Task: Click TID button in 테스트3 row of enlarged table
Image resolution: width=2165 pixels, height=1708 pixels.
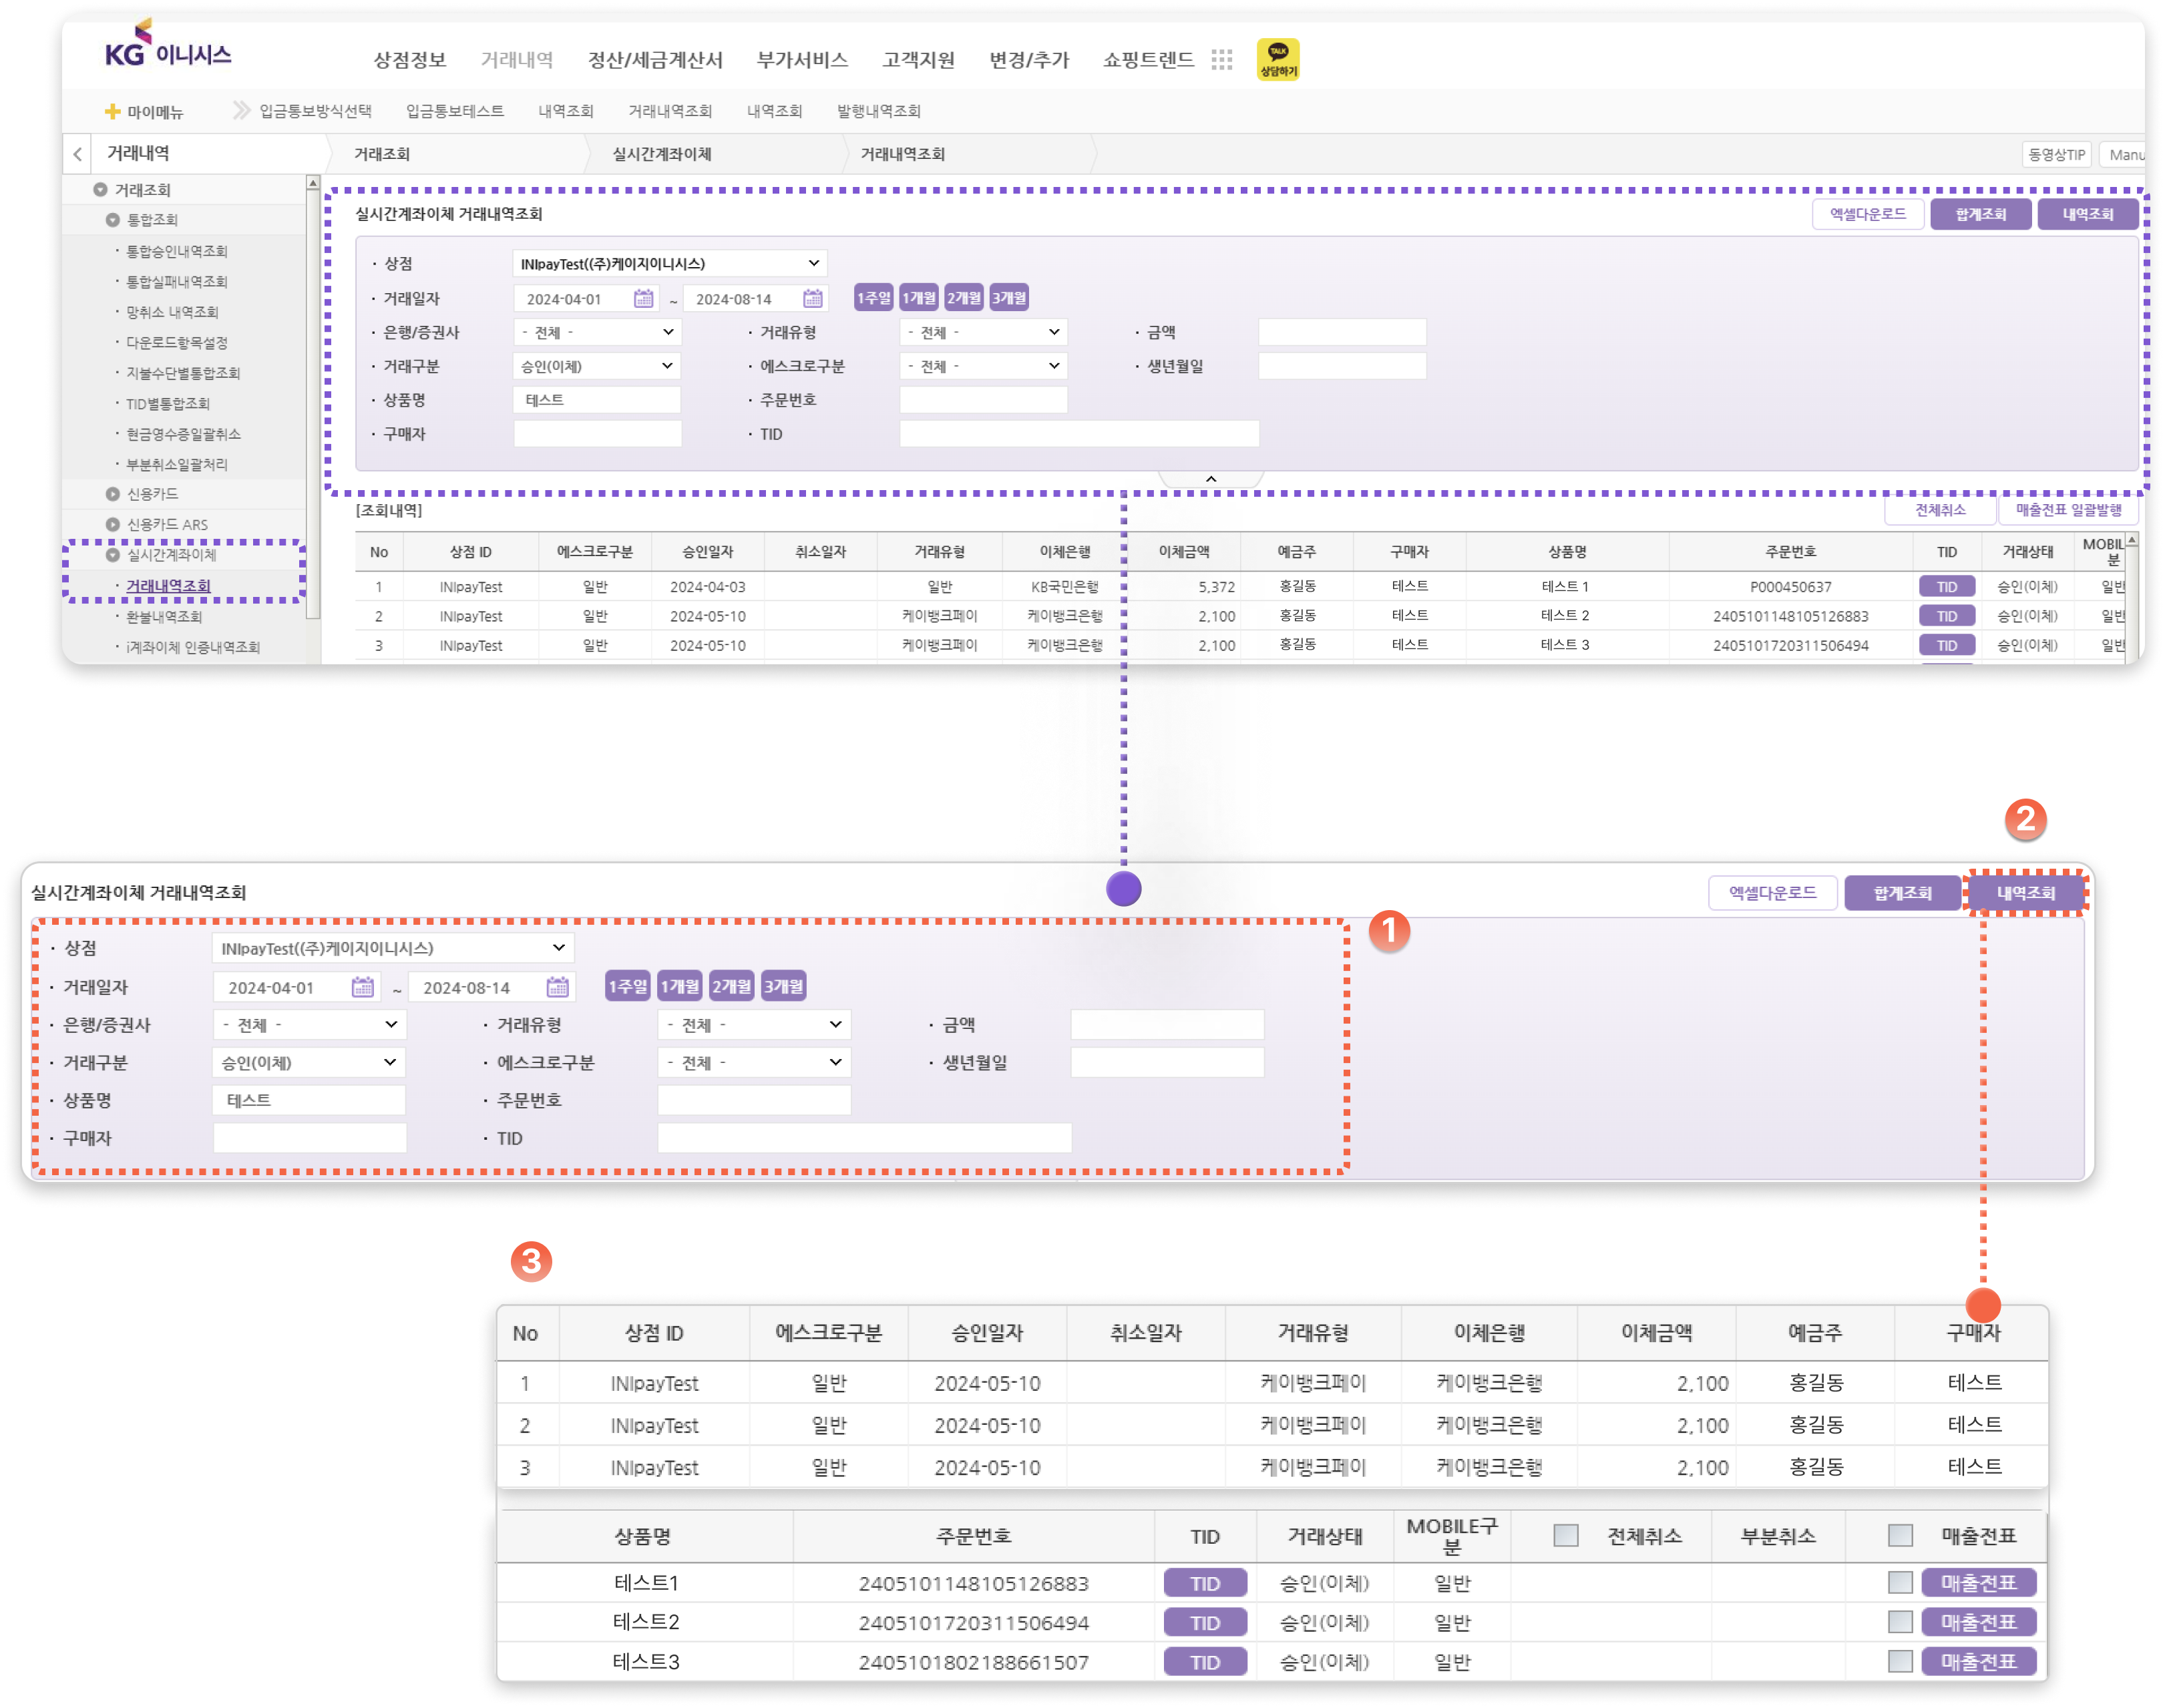Action: (x=1204, y=1662)
